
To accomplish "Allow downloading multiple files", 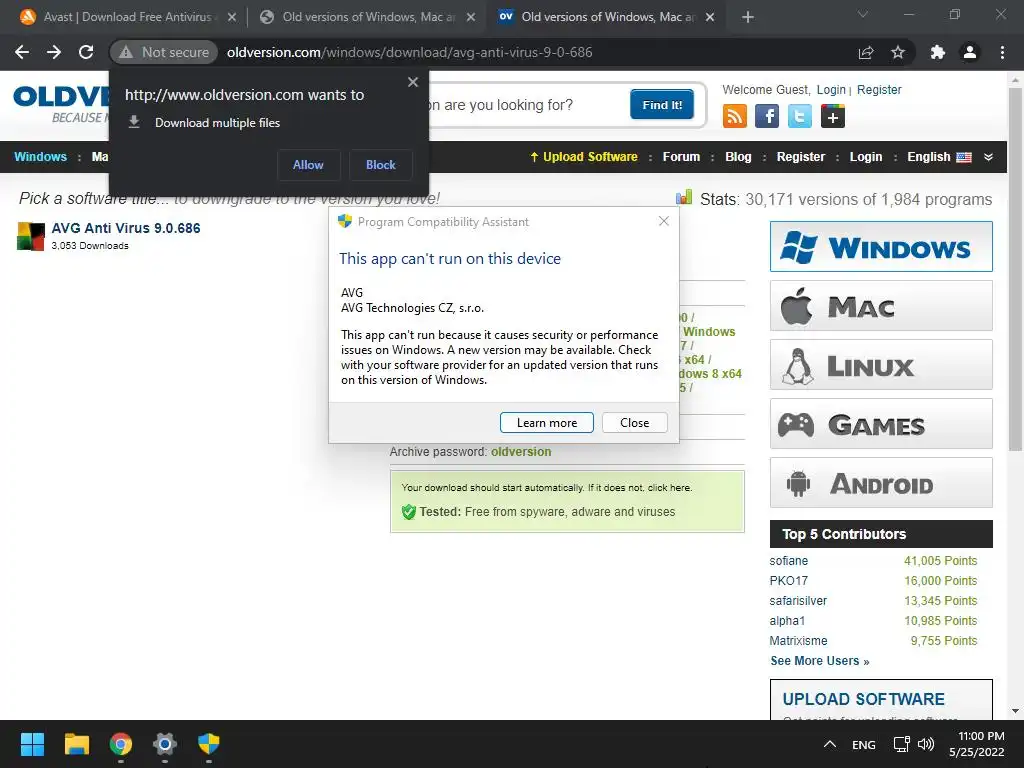I will (308, 165).
